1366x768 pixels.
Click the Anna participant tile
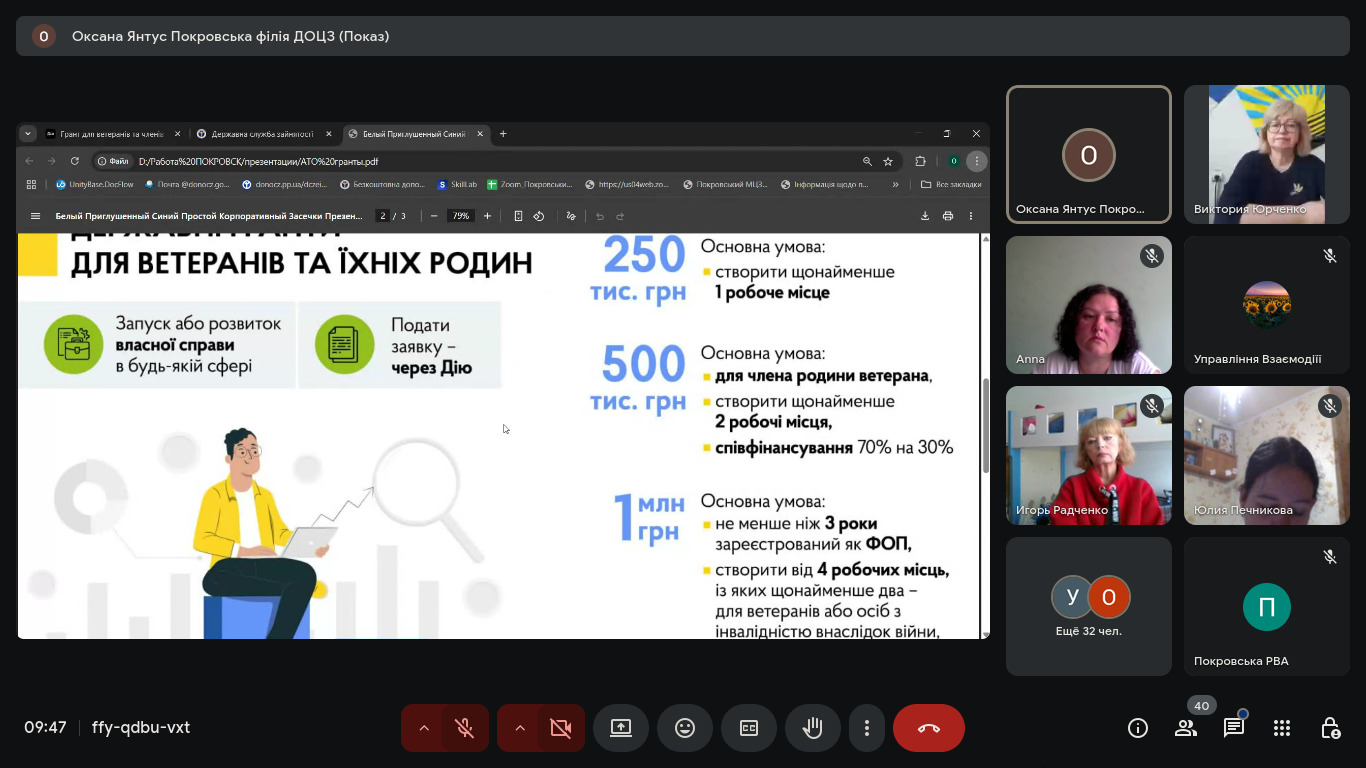tap(1088, 305)
